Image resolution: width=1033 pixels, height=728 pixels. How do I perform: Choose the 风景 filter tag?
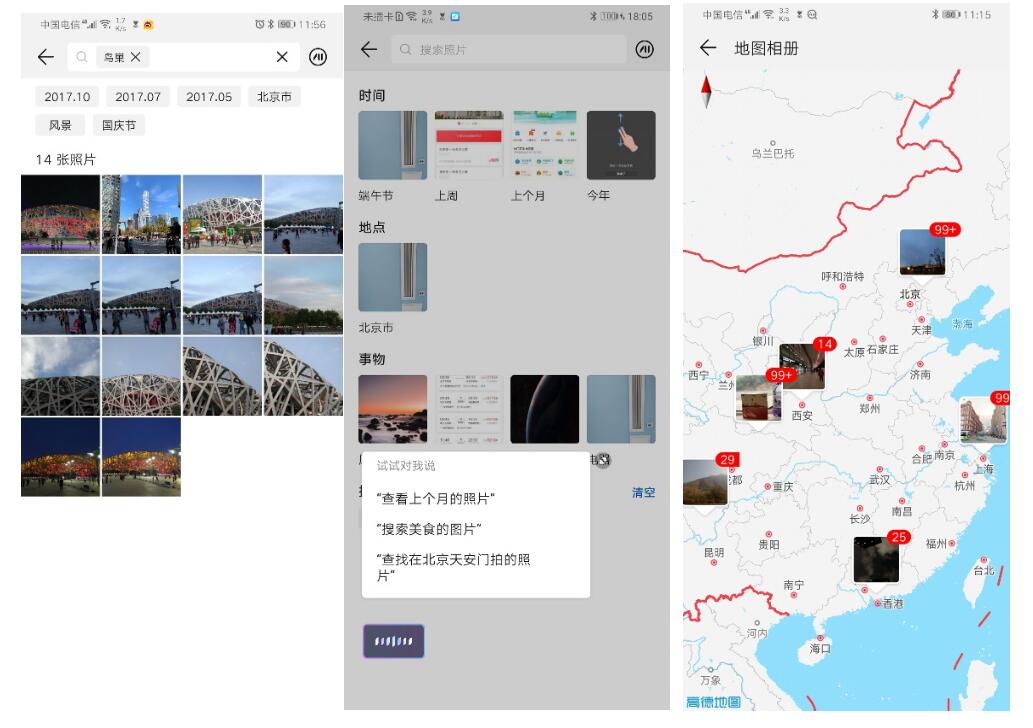[x=60, y=125]
